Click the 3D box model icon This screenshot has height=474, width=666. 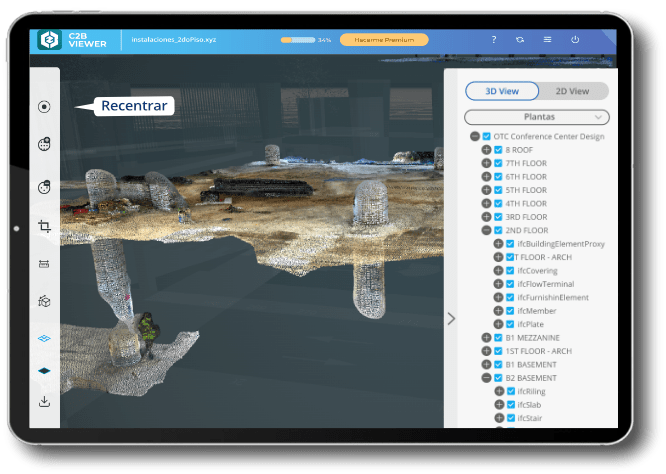pyautogui.click(x=44, y=301)
